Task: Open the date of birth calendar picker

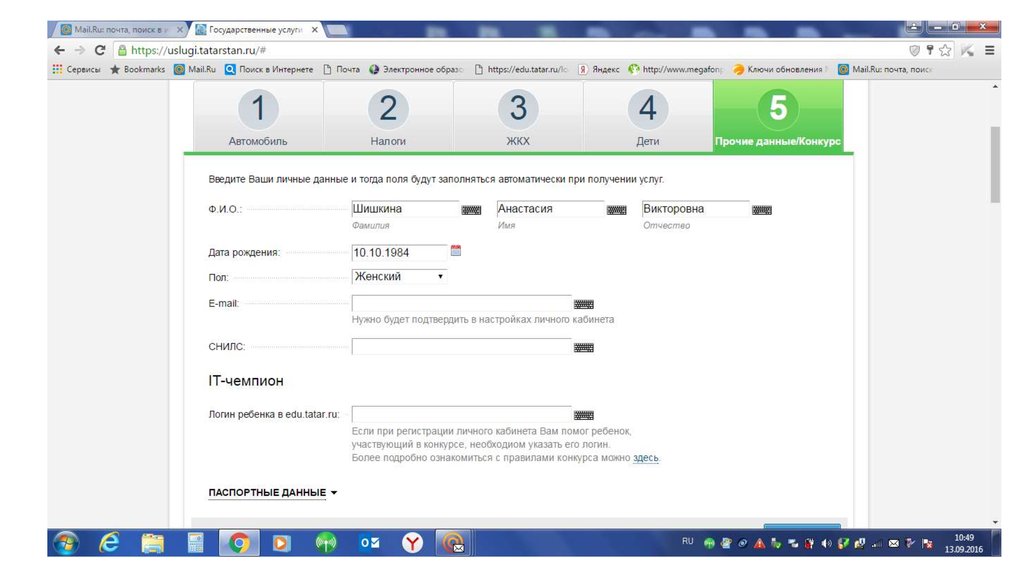Action: 456,251
